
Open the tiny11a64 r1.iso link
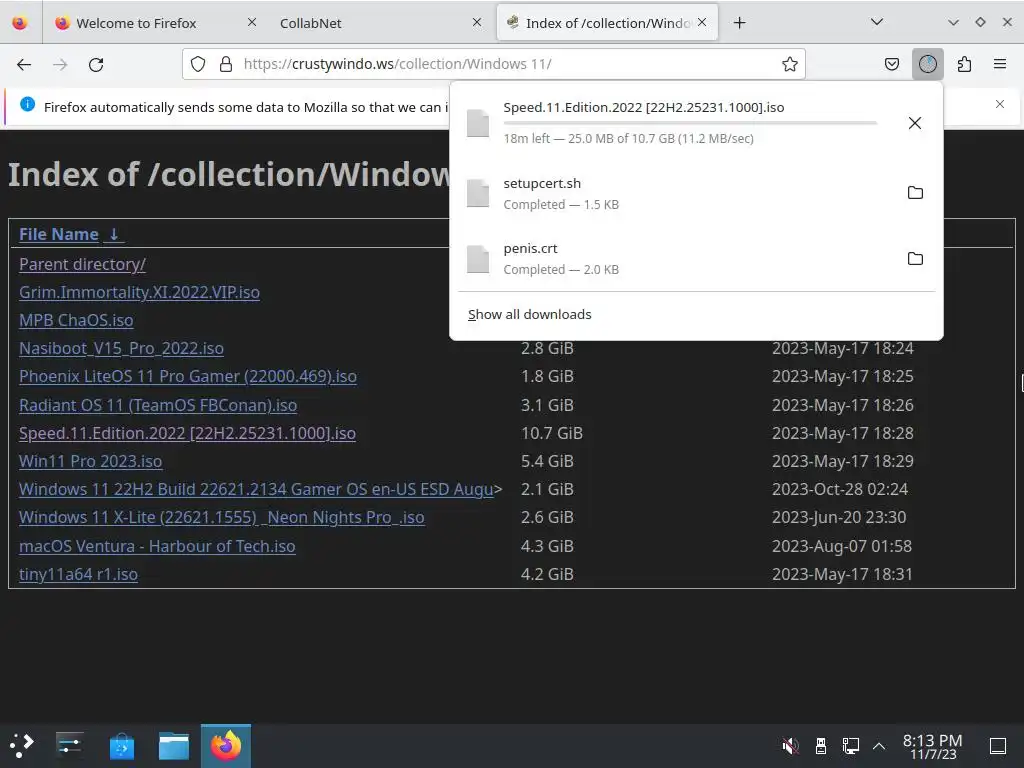(78, 575)
